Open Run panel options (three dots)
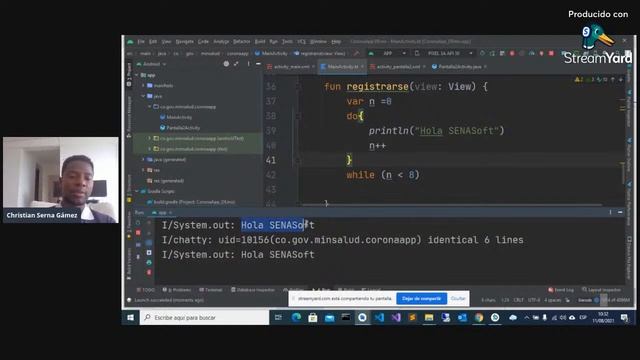 coord(610,212)
